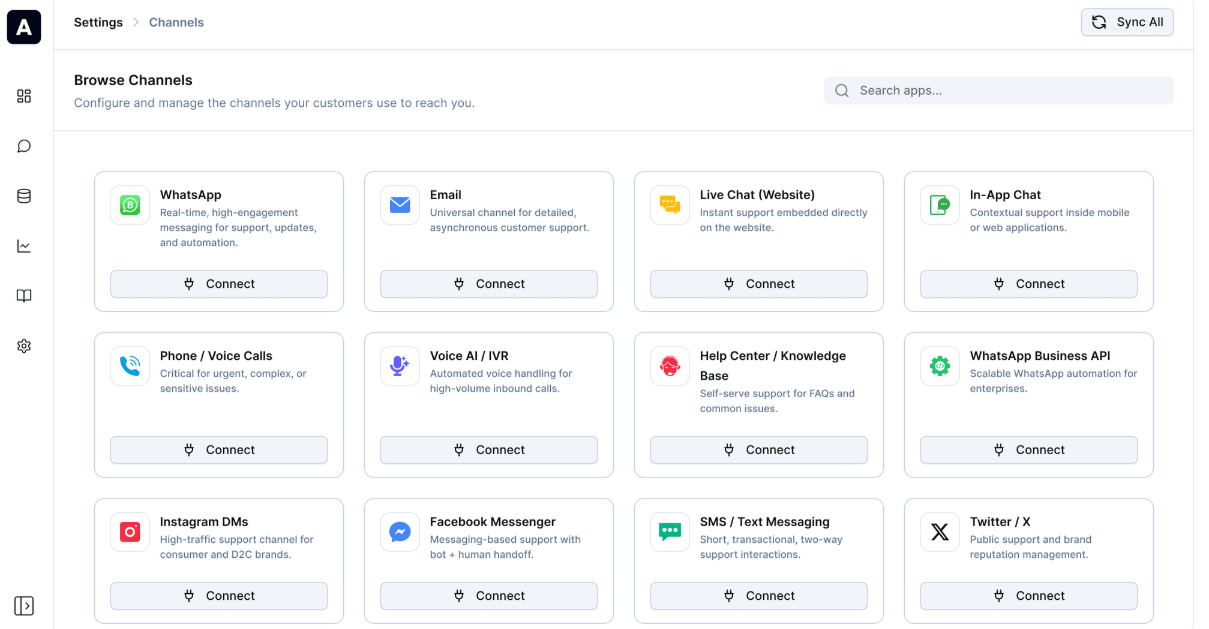The height and width of the screenshot is (629, 1209).
Task: Click the Email card title
Action: (x=446, y=195)
